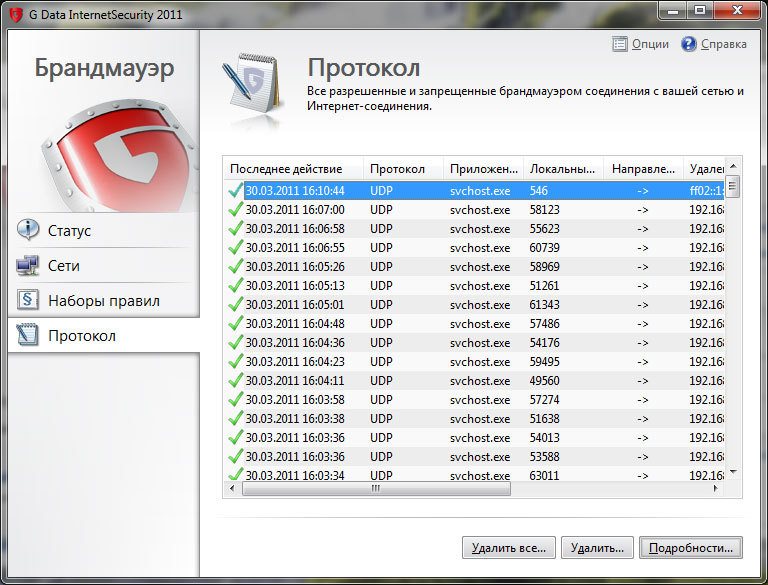Click the green checkmark of the 16:10:44 row
This screenshot has width=768, height=585.
click(236, 190)
